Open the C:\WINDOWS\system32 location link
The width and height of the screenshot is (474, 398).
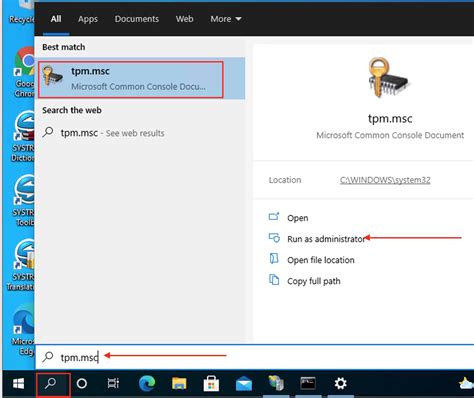pyautogui.click(x=385, y=180)
